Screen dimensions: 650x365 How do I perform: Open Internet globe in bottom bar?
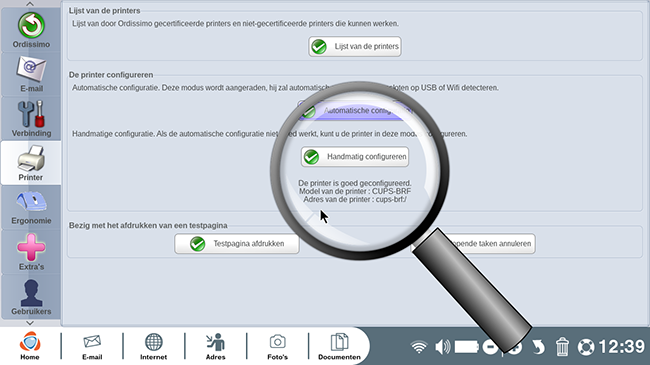[x=153, y=346]
